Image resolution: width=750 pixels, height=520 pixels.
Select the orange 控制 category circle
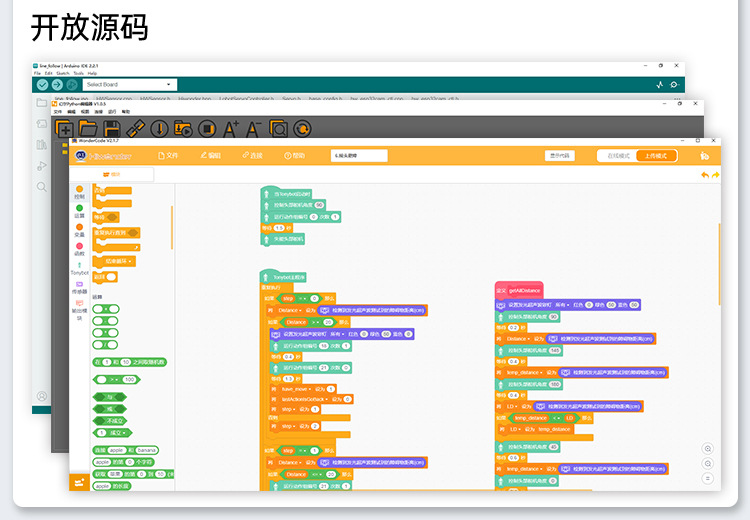(79, 189)
